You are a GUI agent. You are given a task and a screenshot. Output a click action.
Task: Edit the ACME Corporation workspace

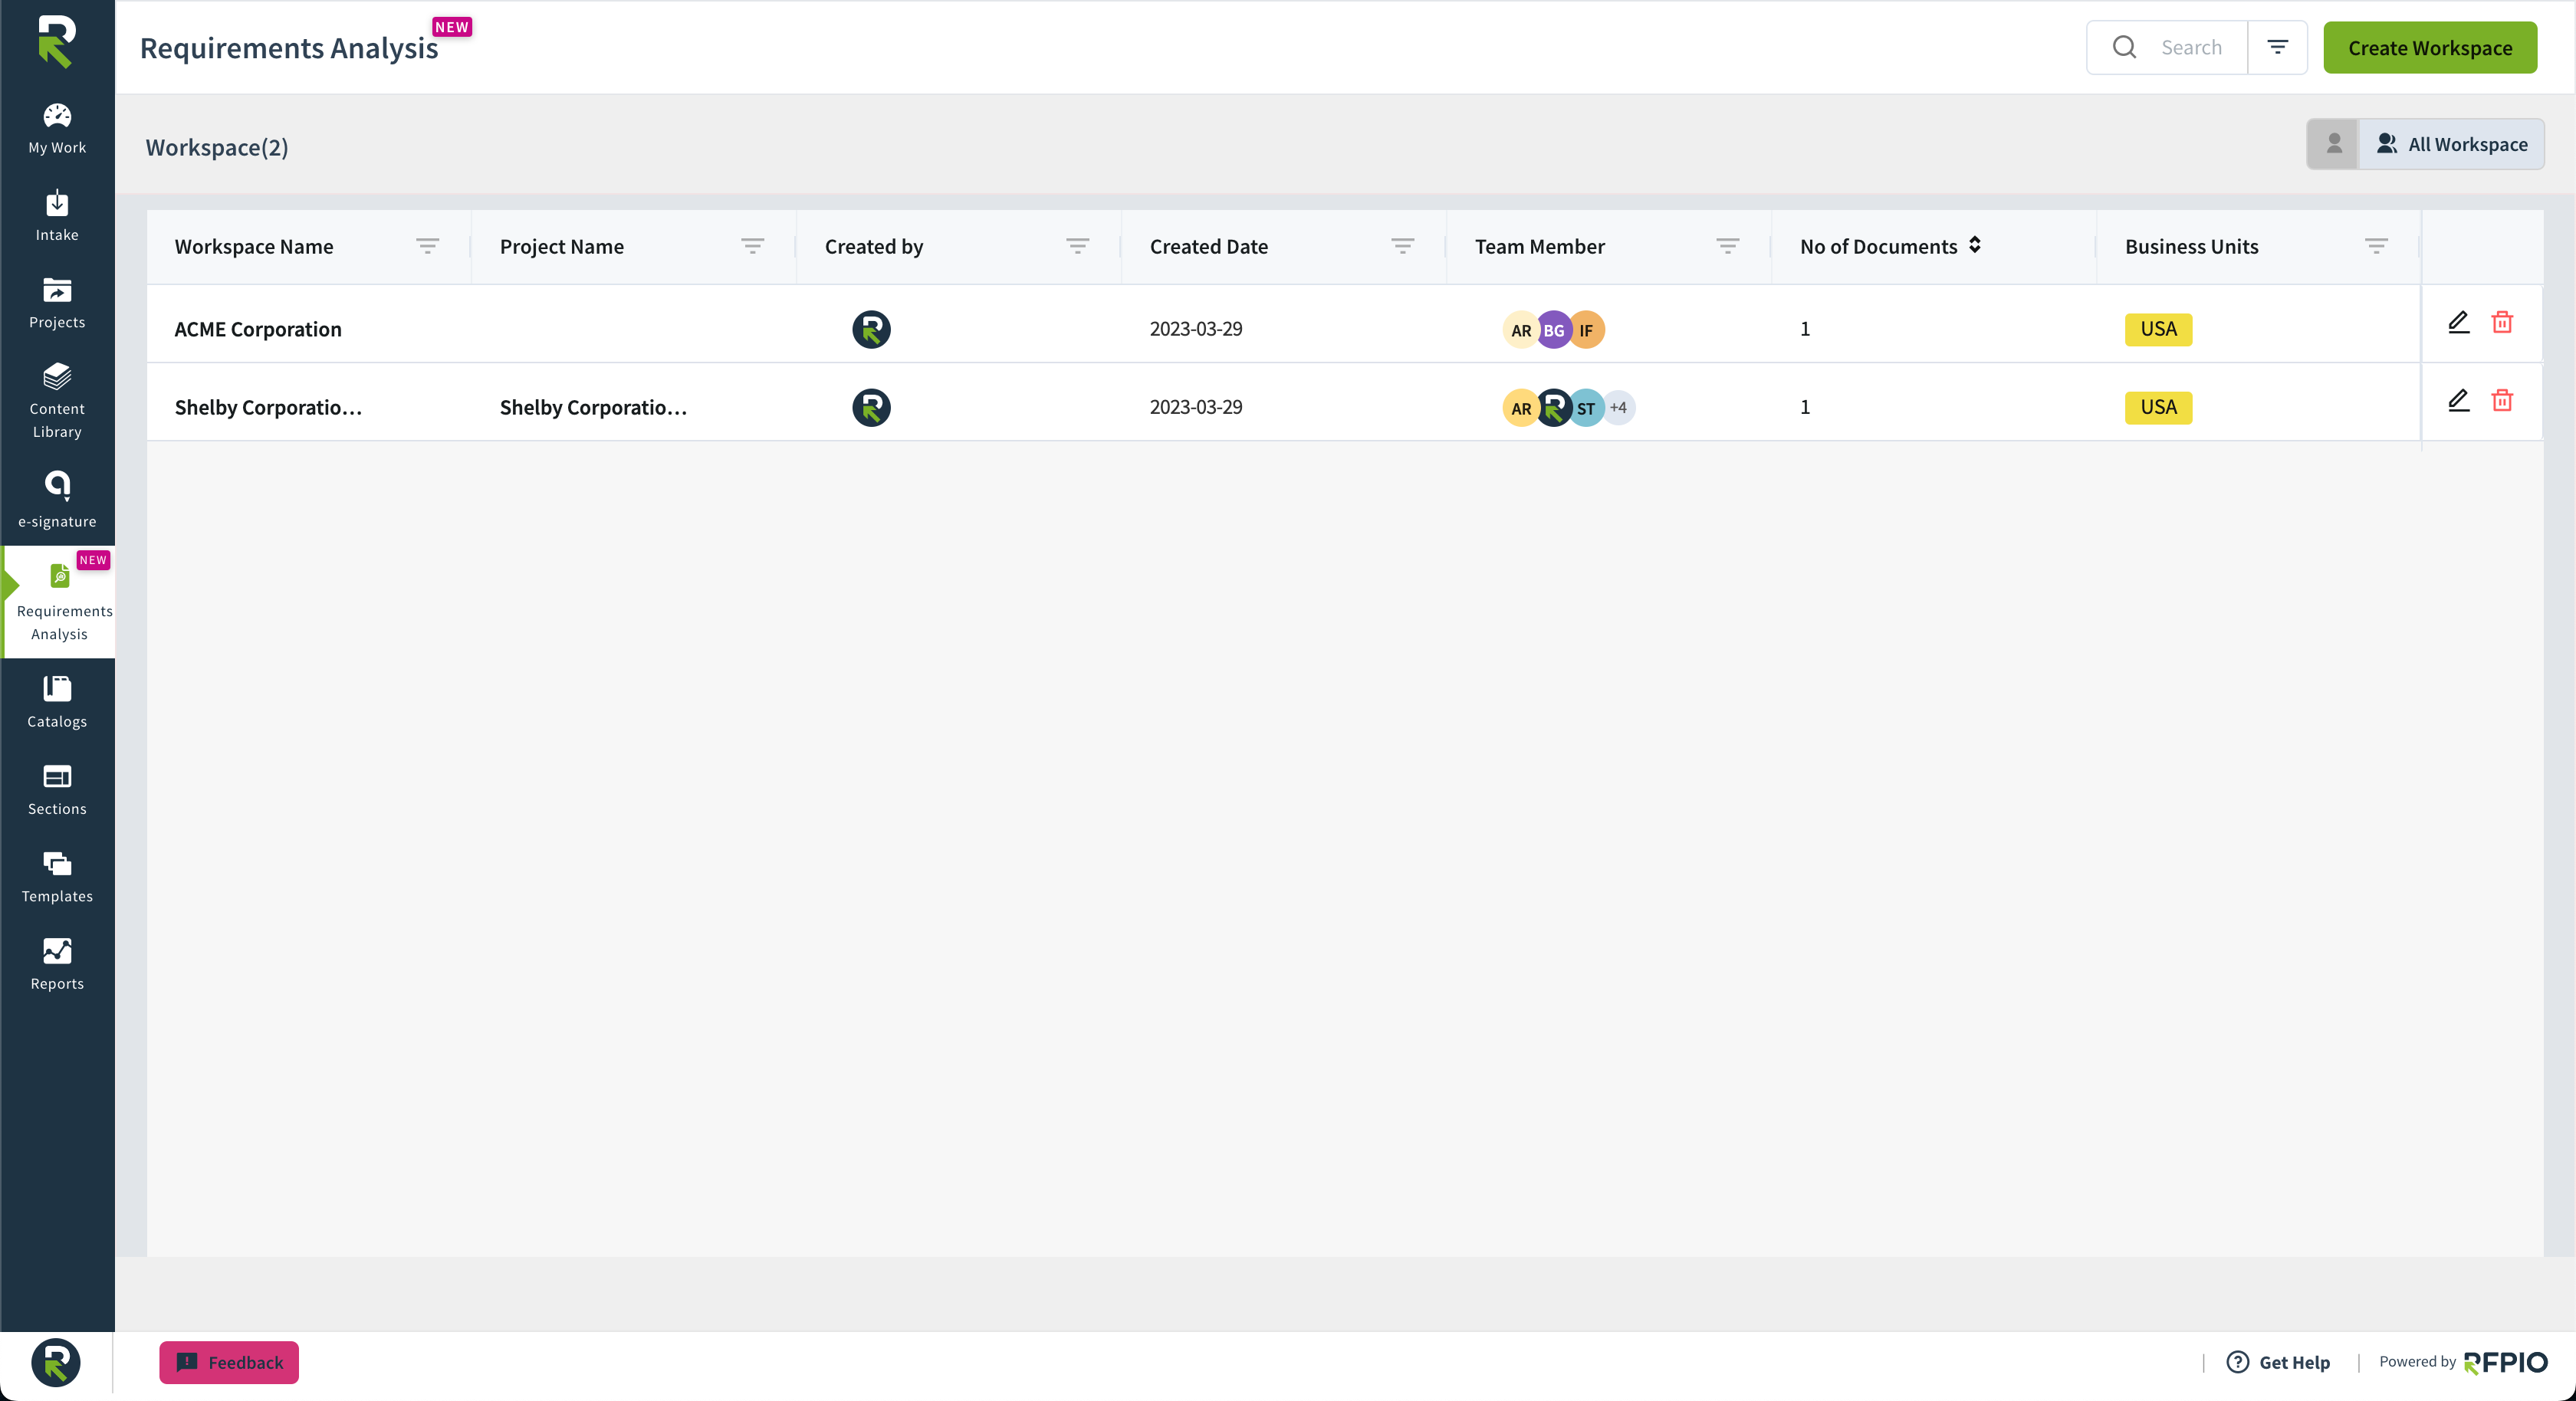coord(2458,322)
